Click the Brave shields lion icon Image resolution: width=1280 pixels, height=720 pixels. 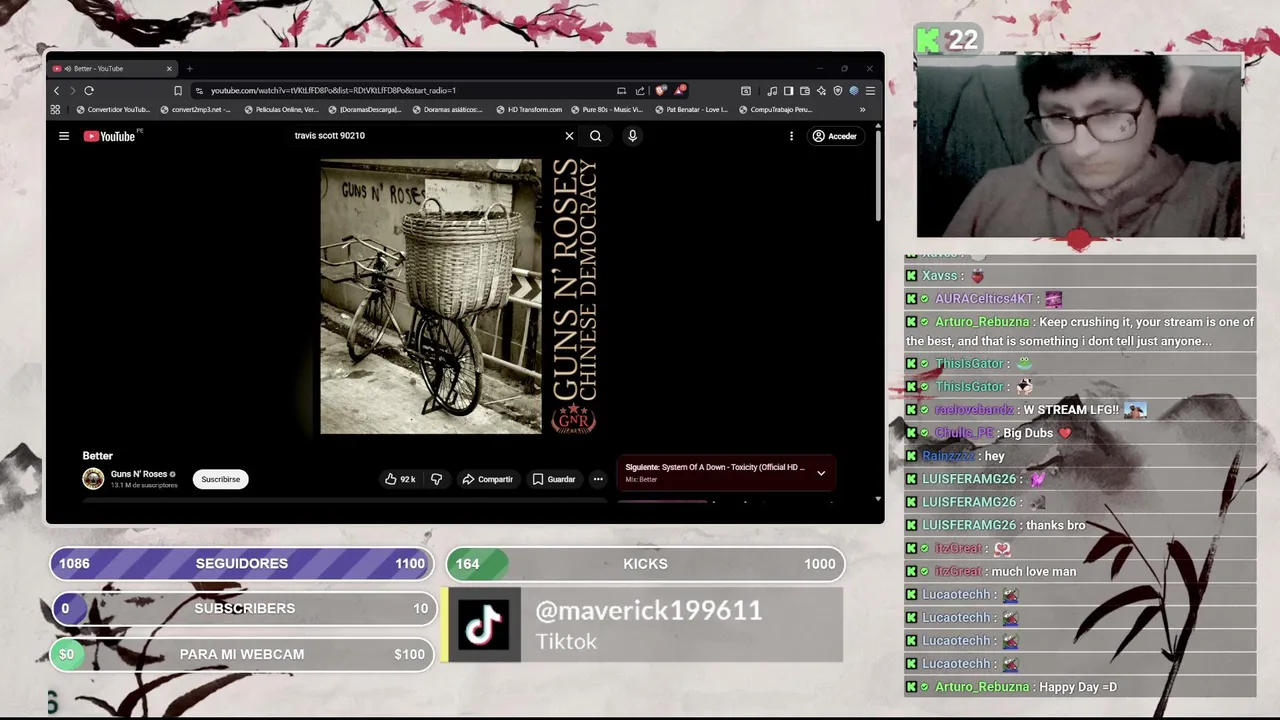point(660,91)
